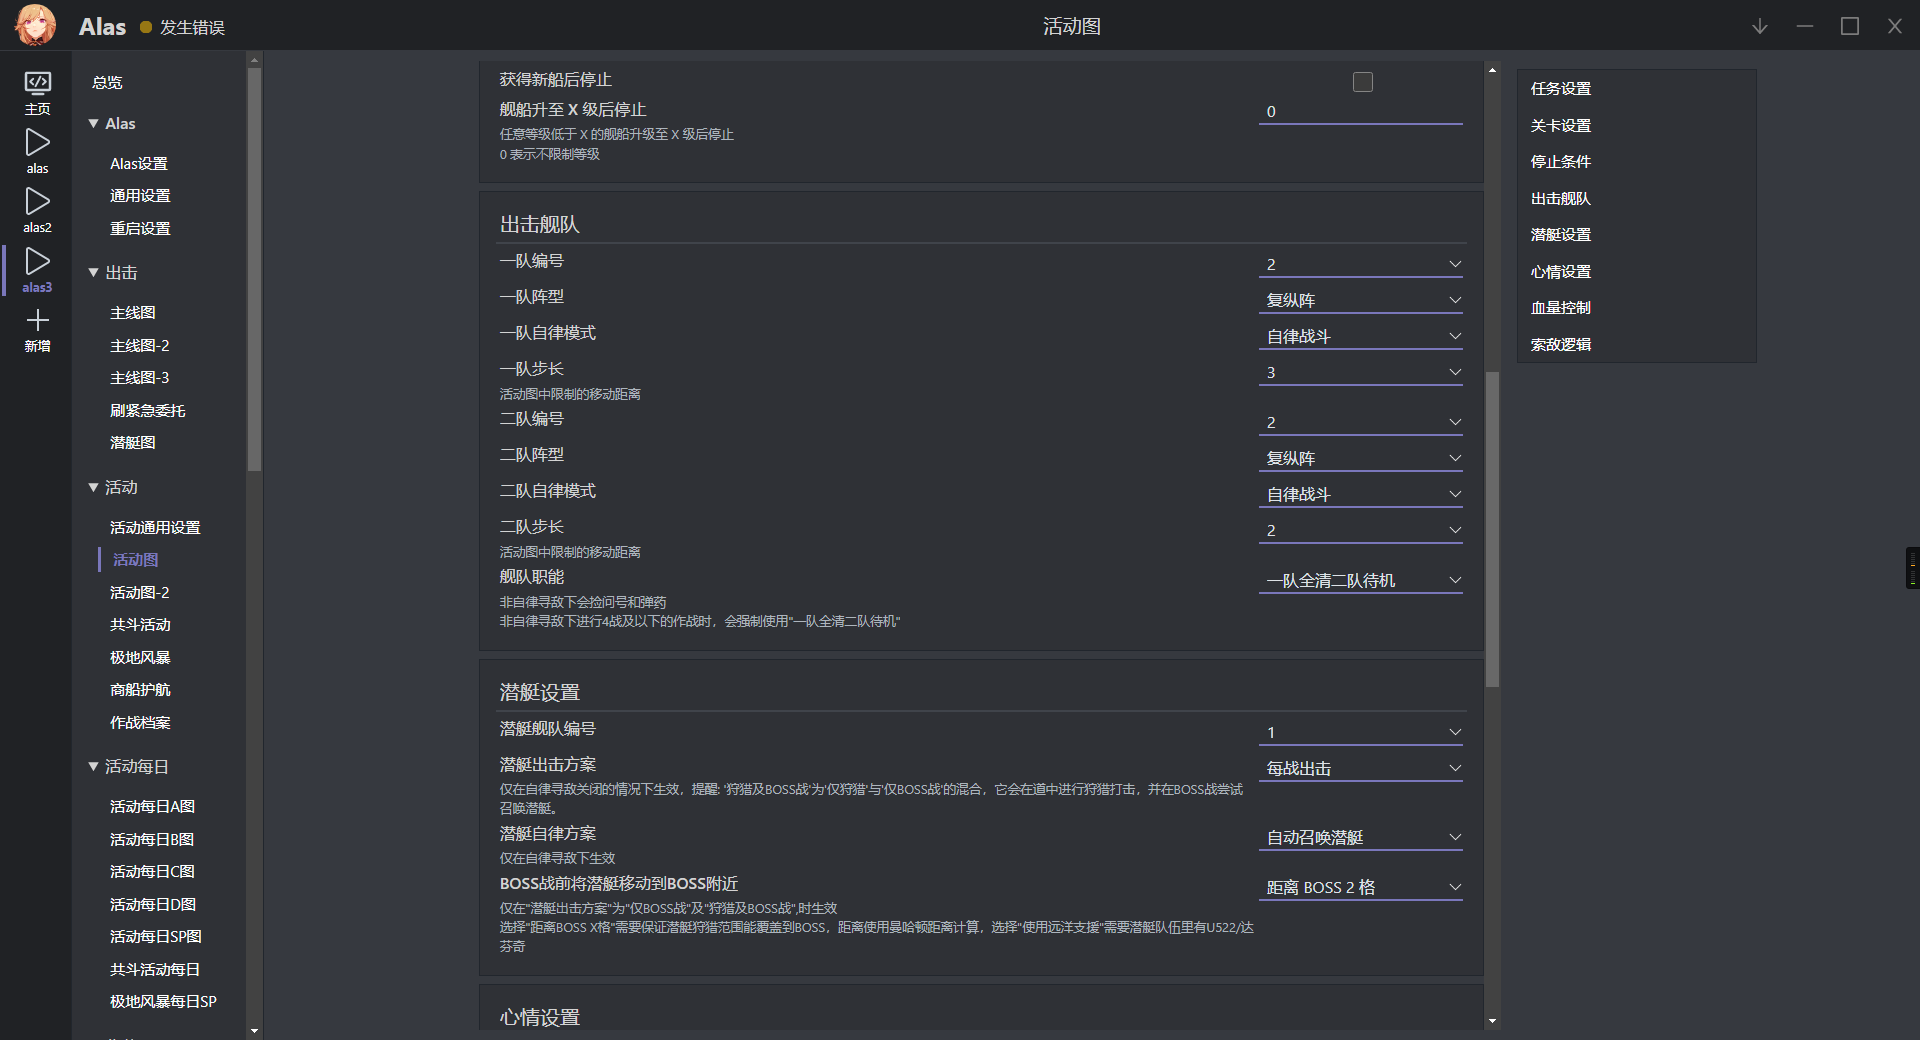Screen dimensions: 1920x1040
Task: Open the 潜艇自律方案 dropdown
Action: (1360, 837)
